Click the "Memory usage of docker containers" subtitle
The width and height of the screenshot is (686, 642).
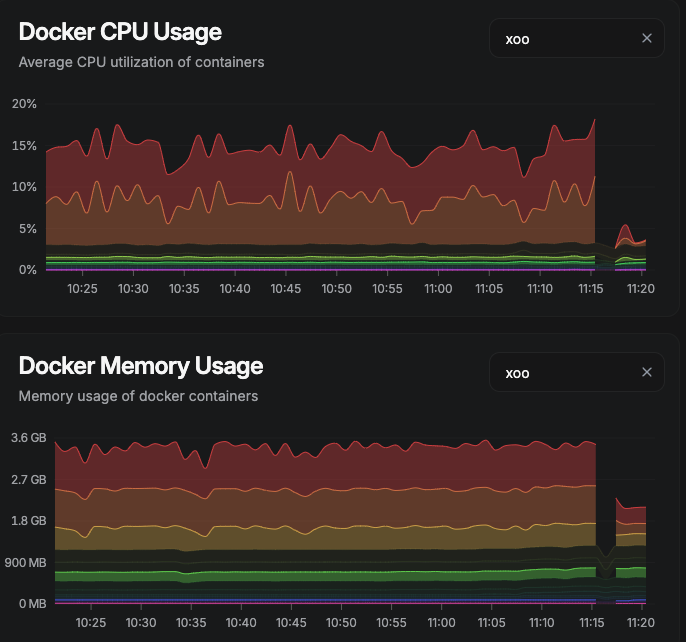click(x=138, y=396)
